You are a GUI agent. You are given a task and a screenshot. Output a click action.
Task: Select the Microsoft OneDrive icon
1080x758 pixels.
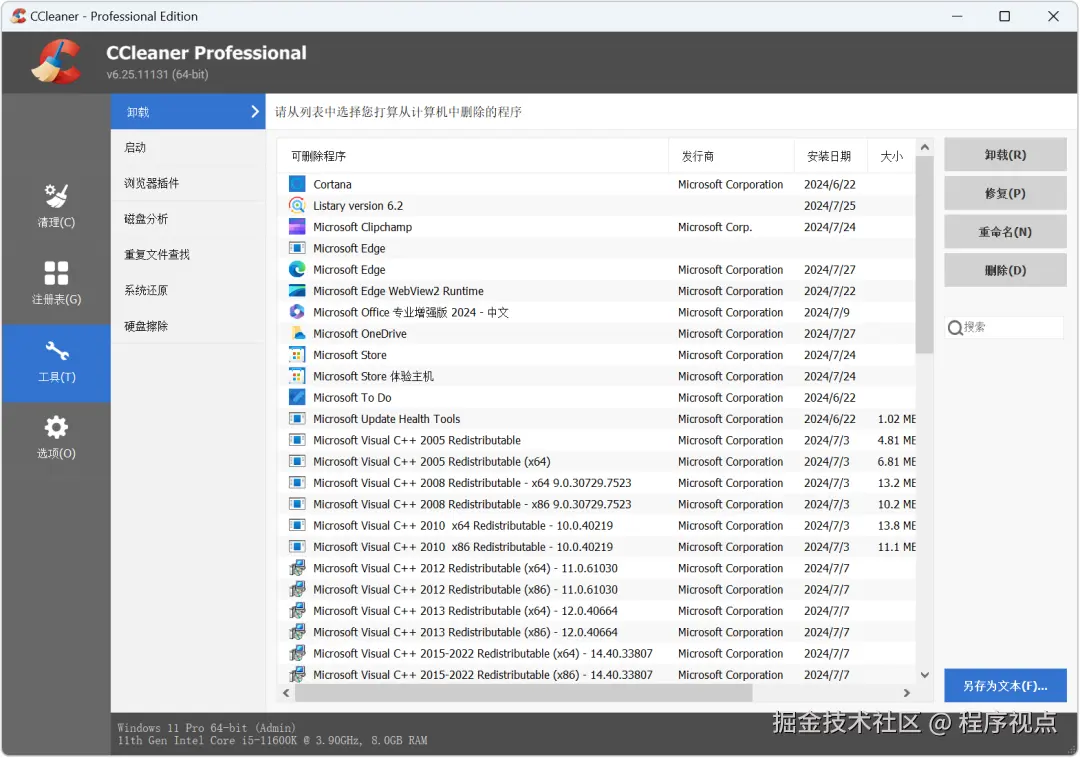coord(296,333)
